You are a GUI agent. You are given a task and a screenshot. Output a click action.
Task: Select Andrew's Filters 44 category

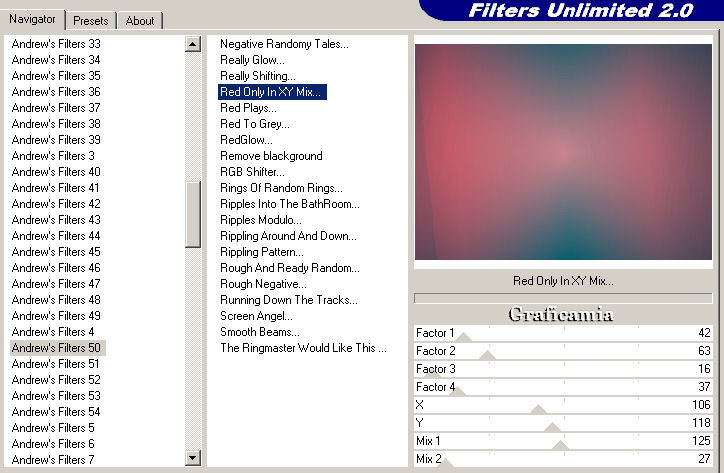point(56,236)
